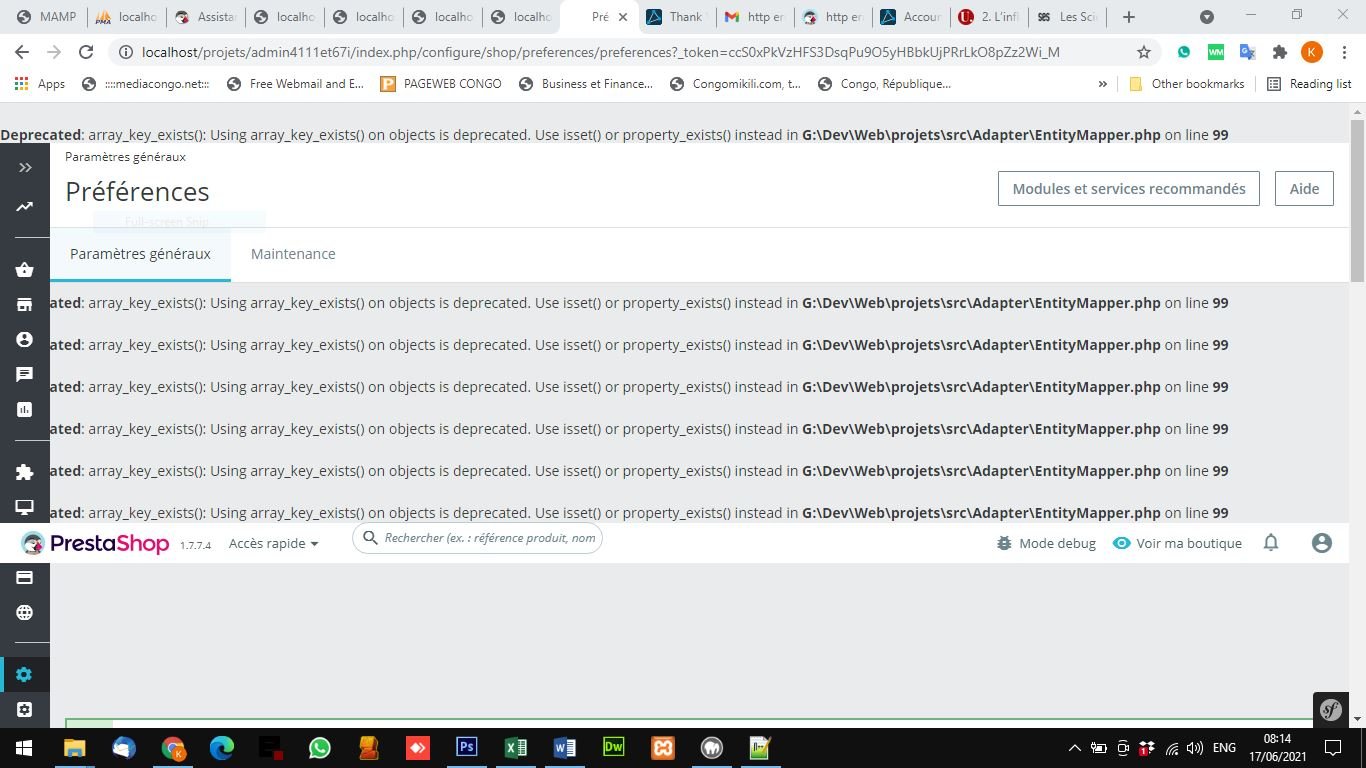Open Customers via the person sidebar icon

pyautogui.click(x=25, y=339)
